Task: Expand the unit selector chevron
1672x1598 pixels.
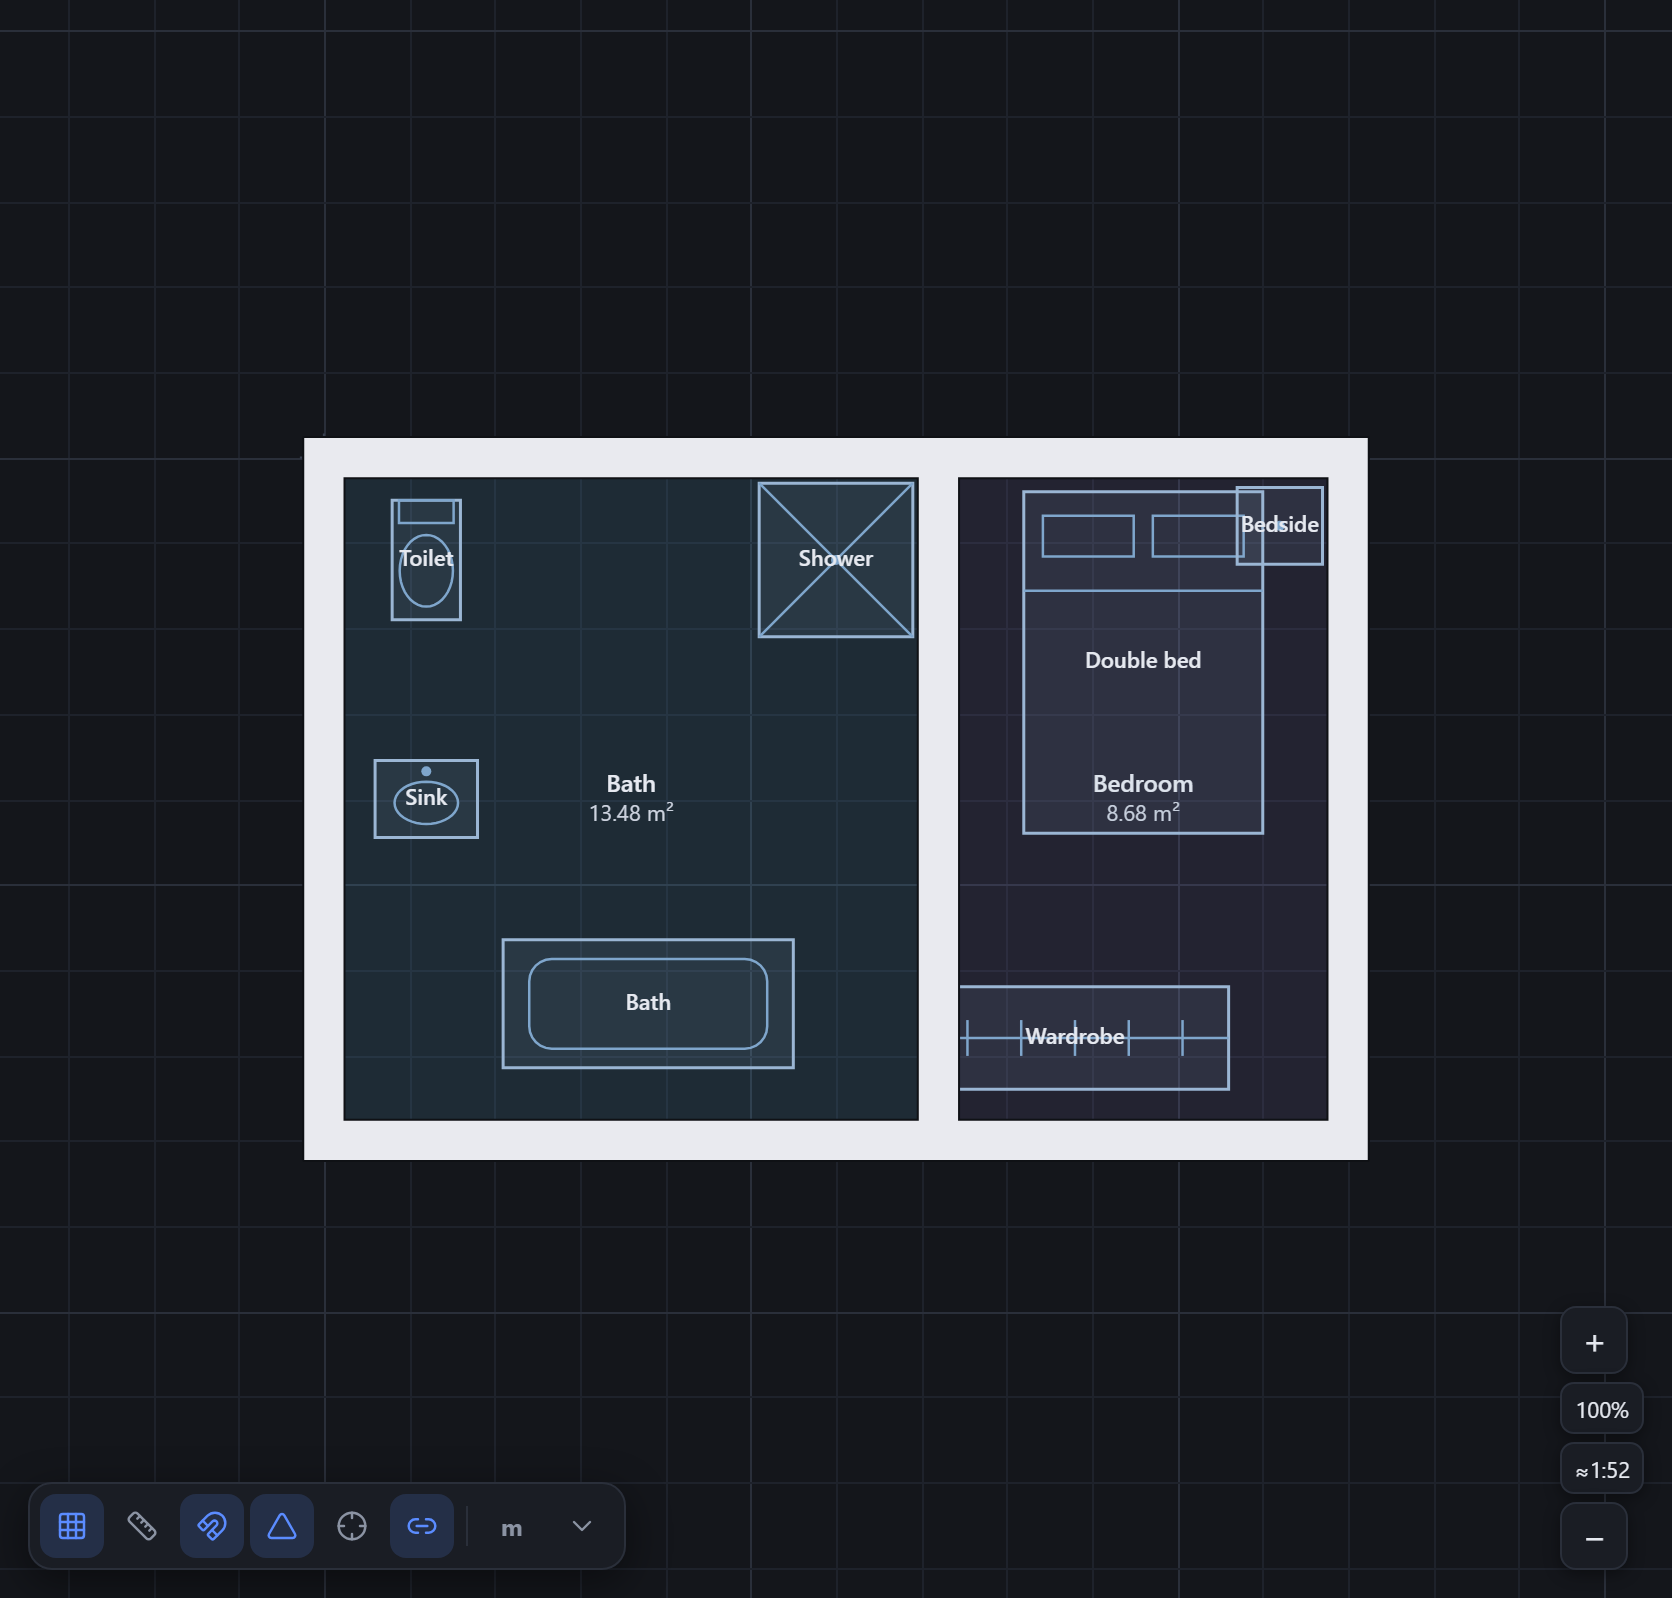Action: point(582,1526)
